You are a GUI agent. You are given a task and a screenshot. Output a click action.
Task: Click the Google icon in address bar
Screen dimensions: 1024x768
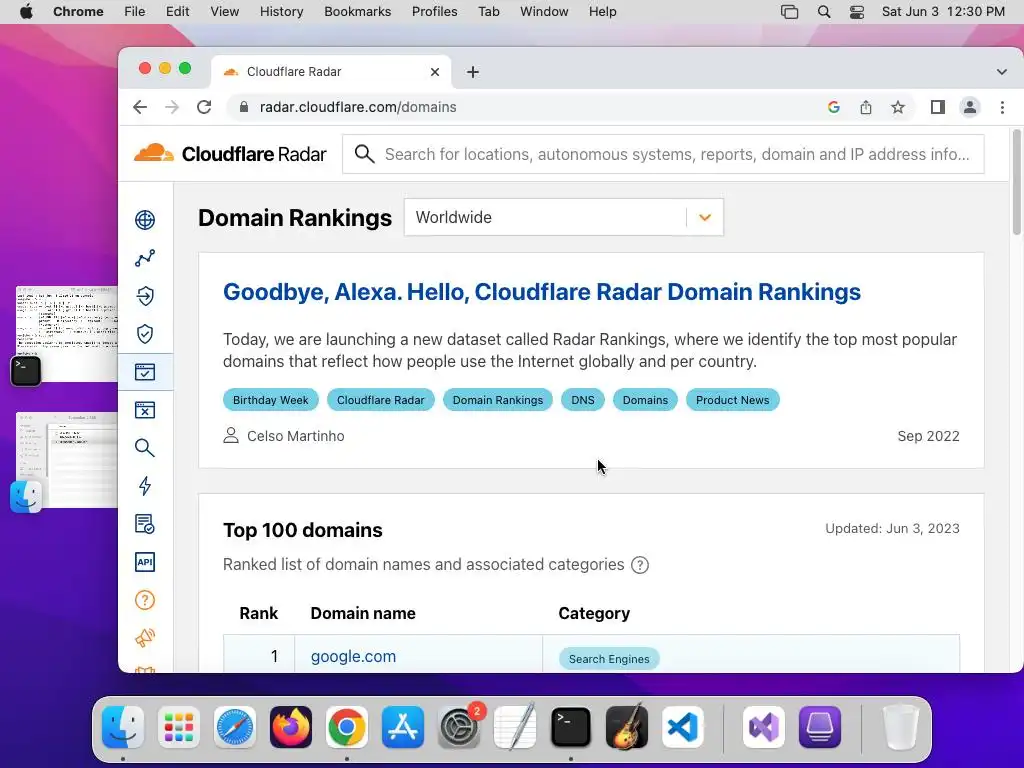(x=833, y=107)
